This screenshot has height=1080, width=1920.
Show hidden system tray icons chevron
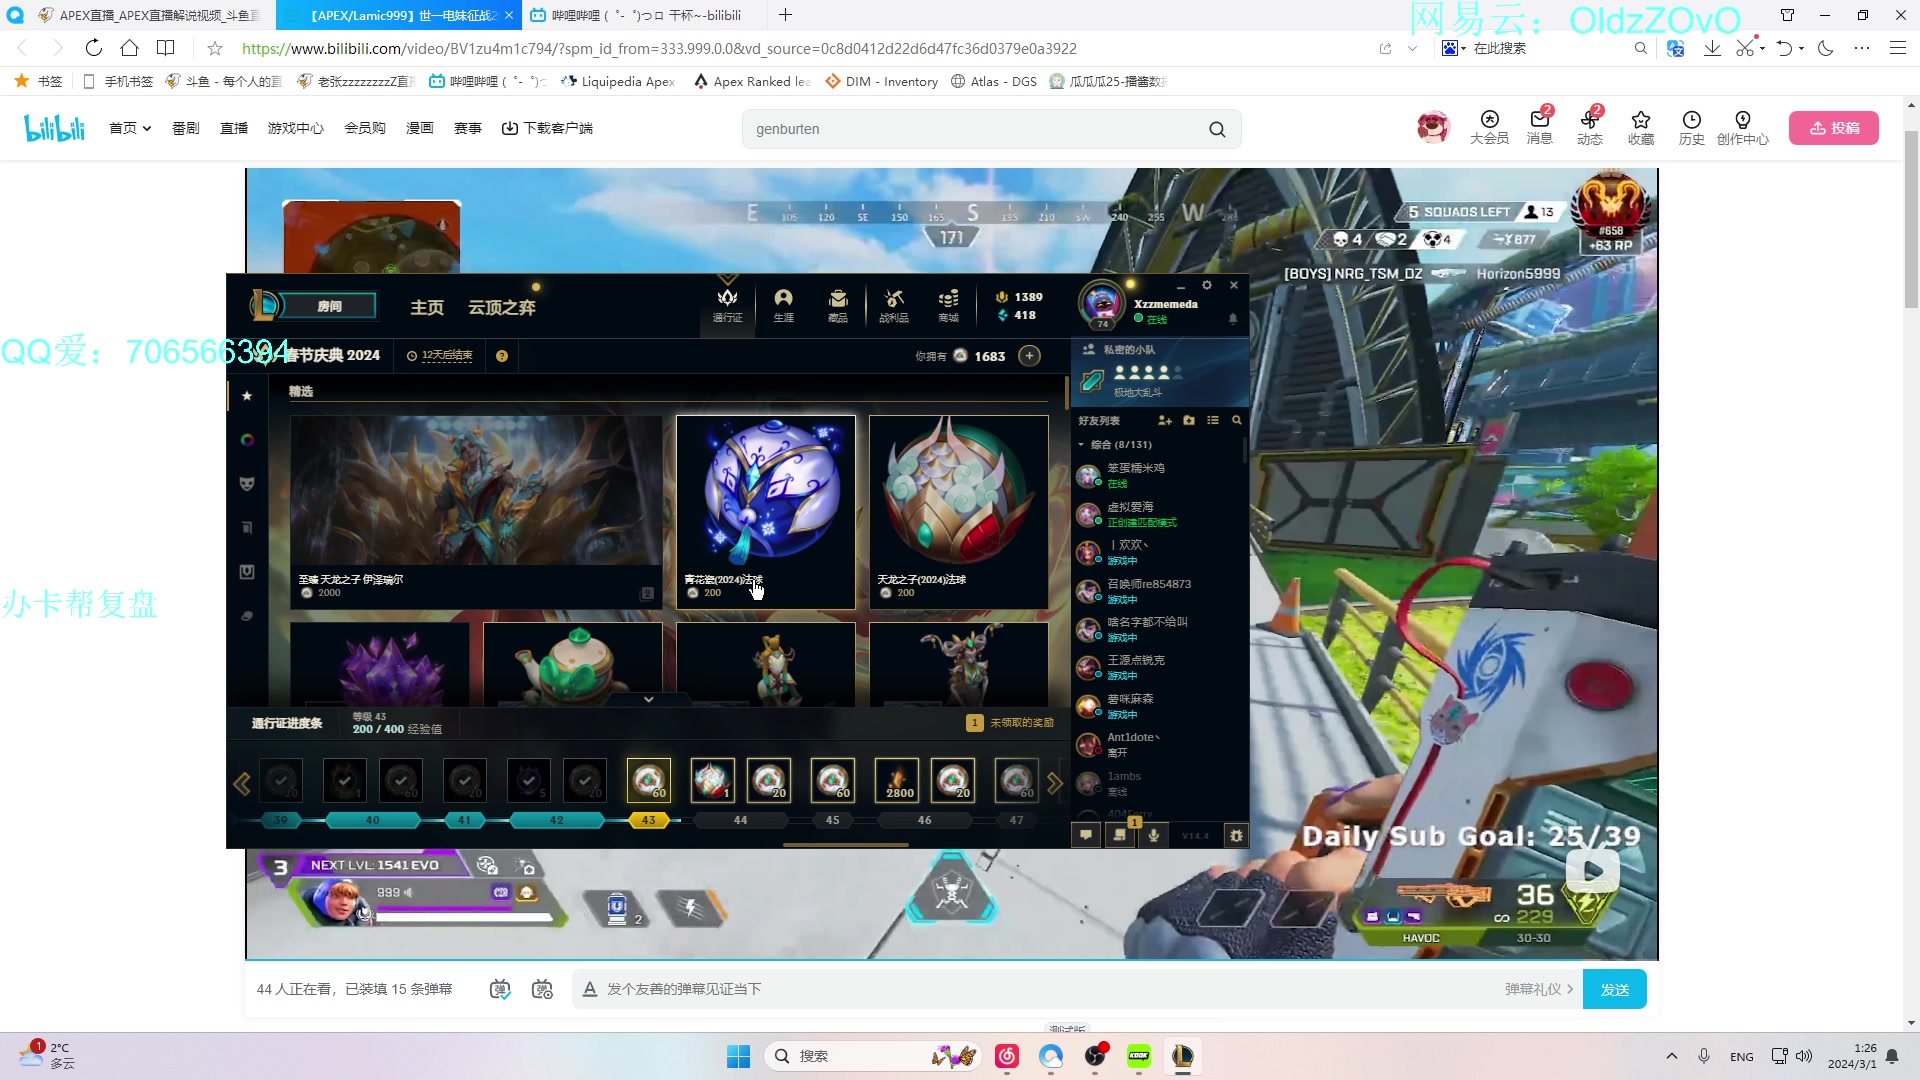pos(1671,1056)
